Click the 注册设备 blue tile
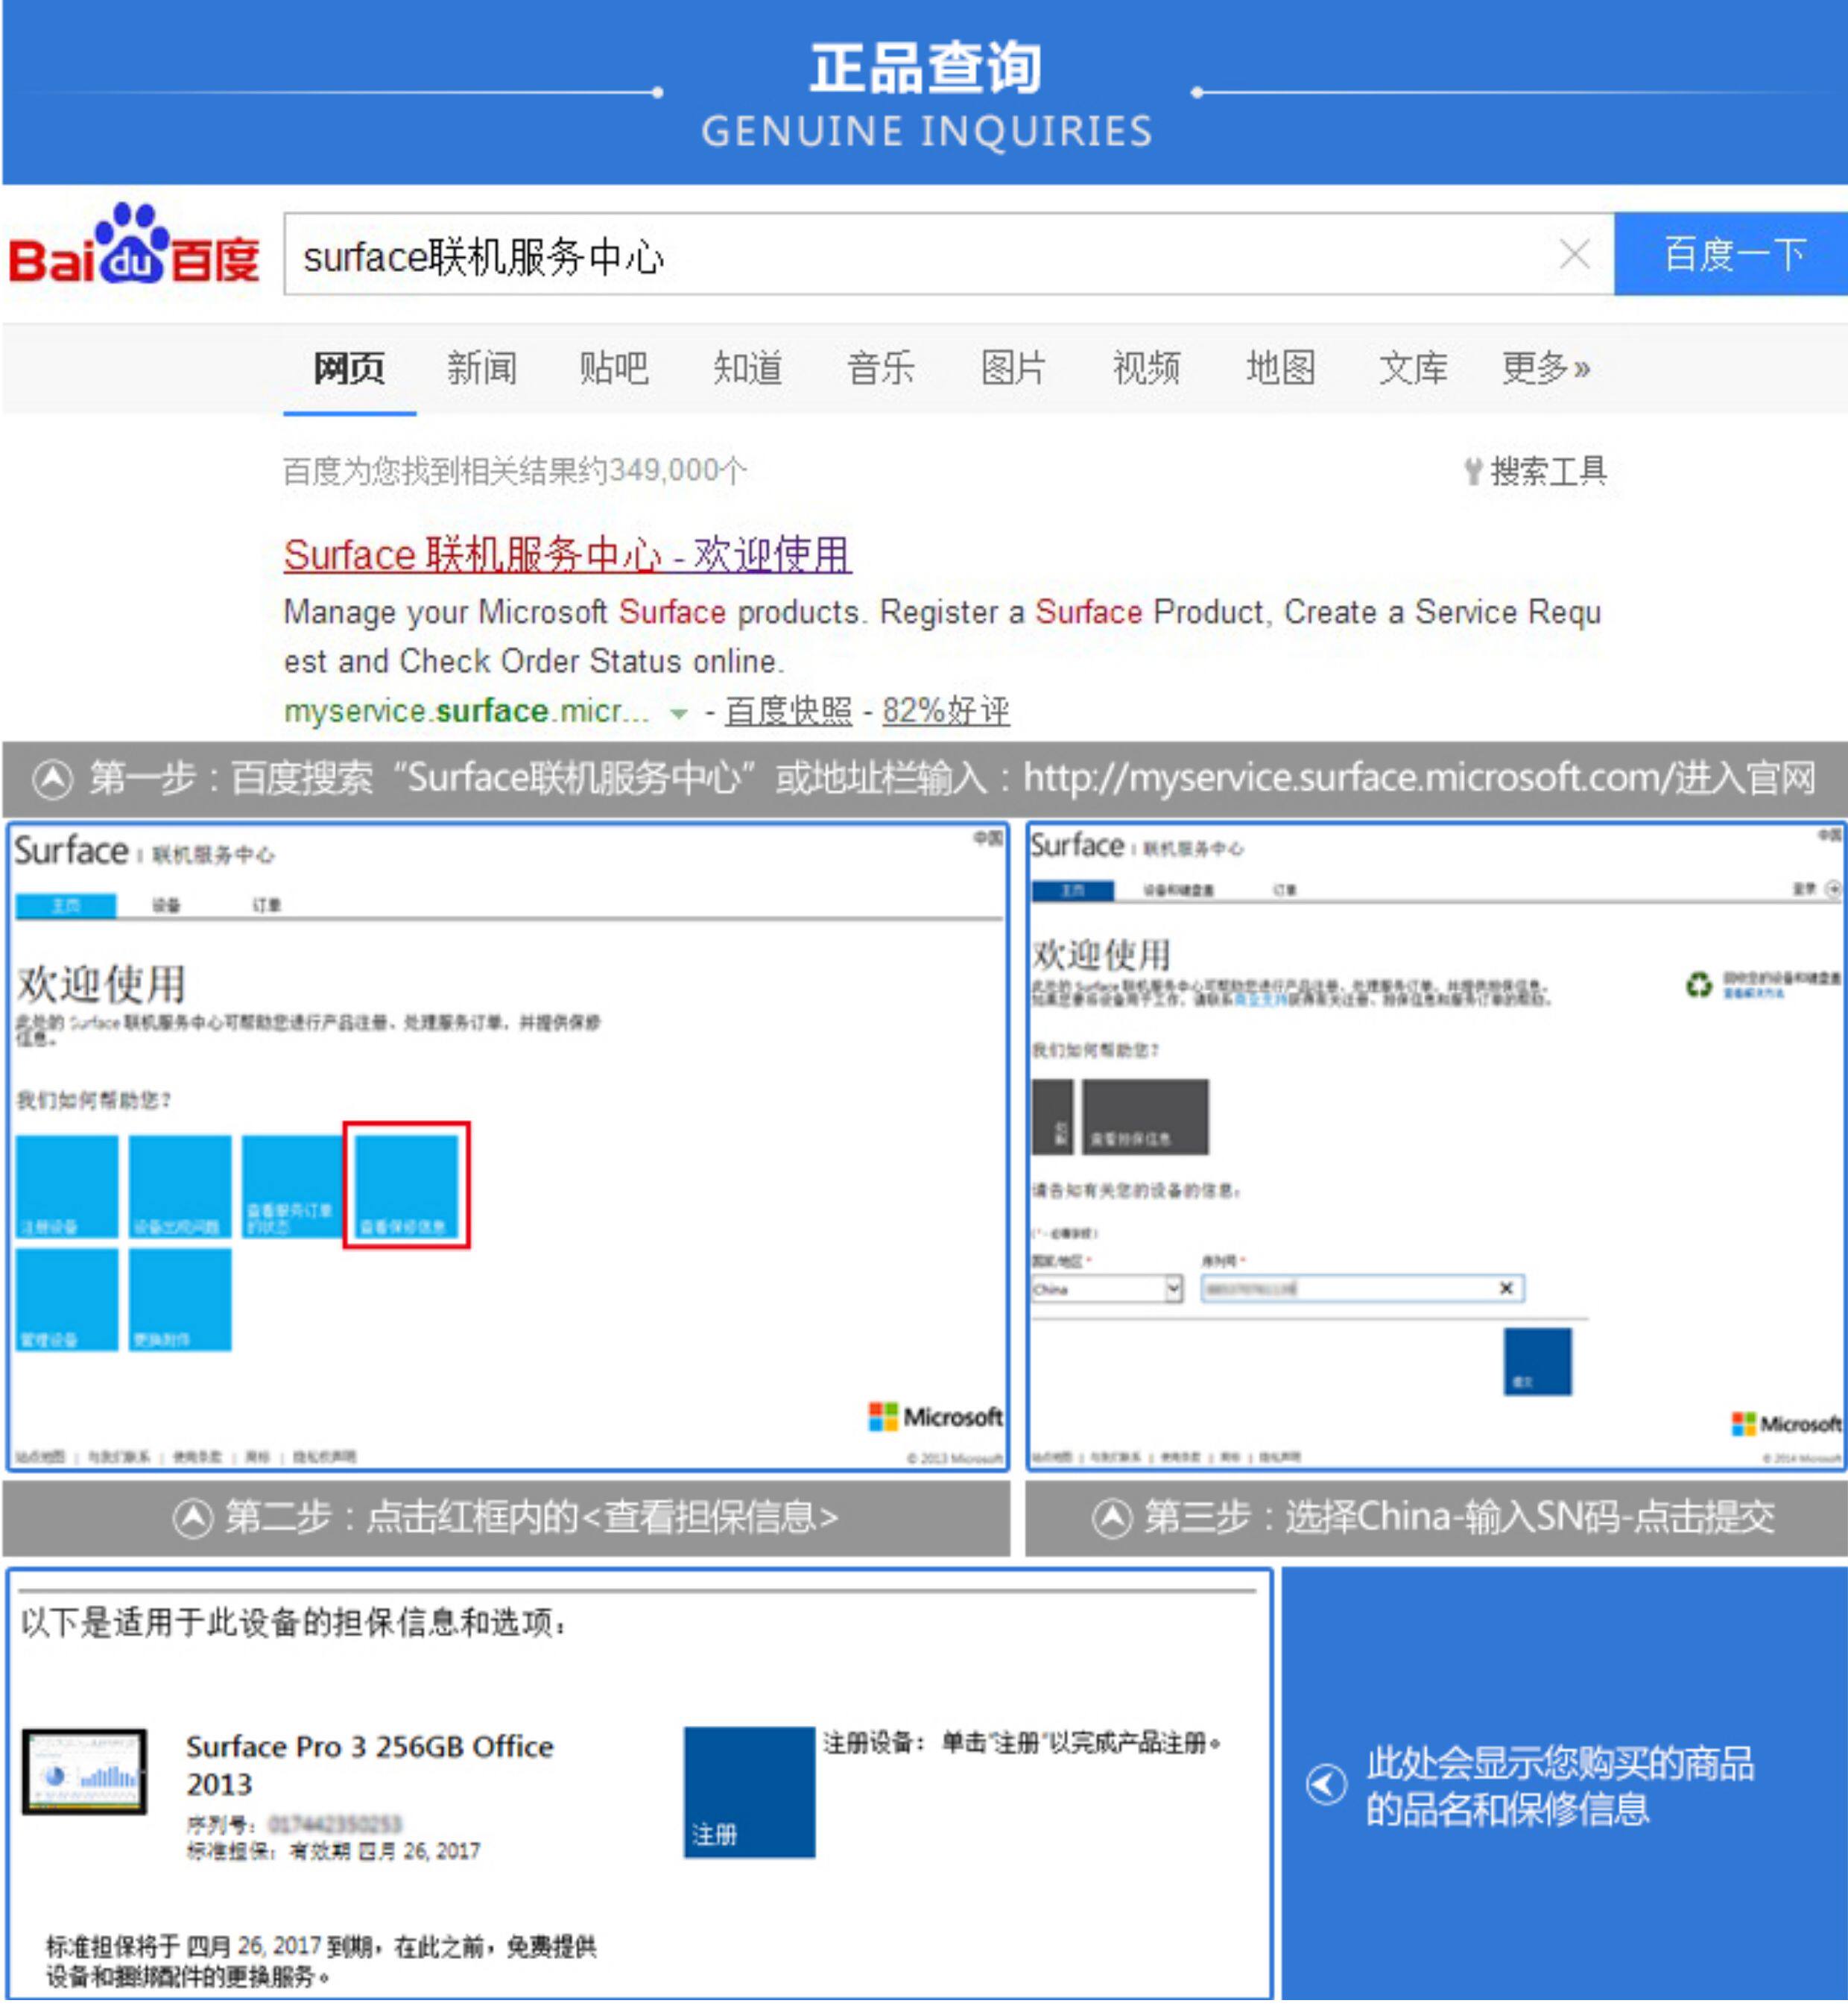 click(x=66, y=1186)
